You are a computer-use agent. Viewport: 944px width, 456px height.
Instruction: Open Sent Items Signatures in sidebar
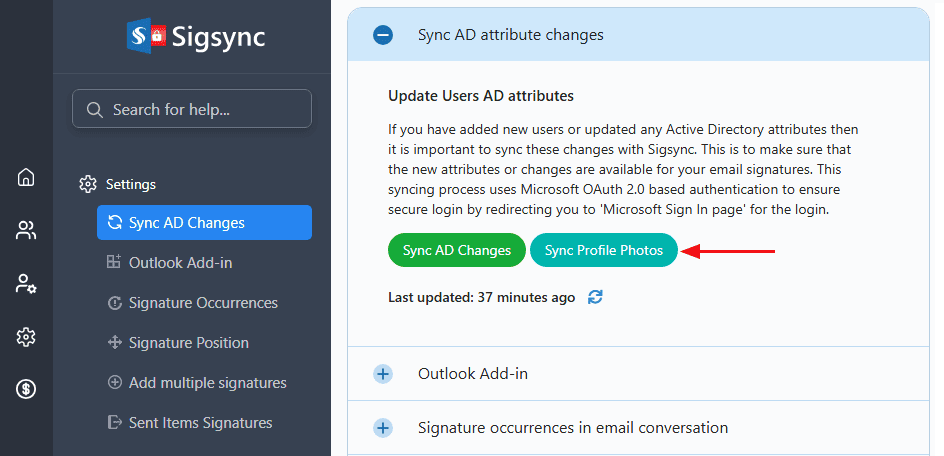[x=200, y=423]
